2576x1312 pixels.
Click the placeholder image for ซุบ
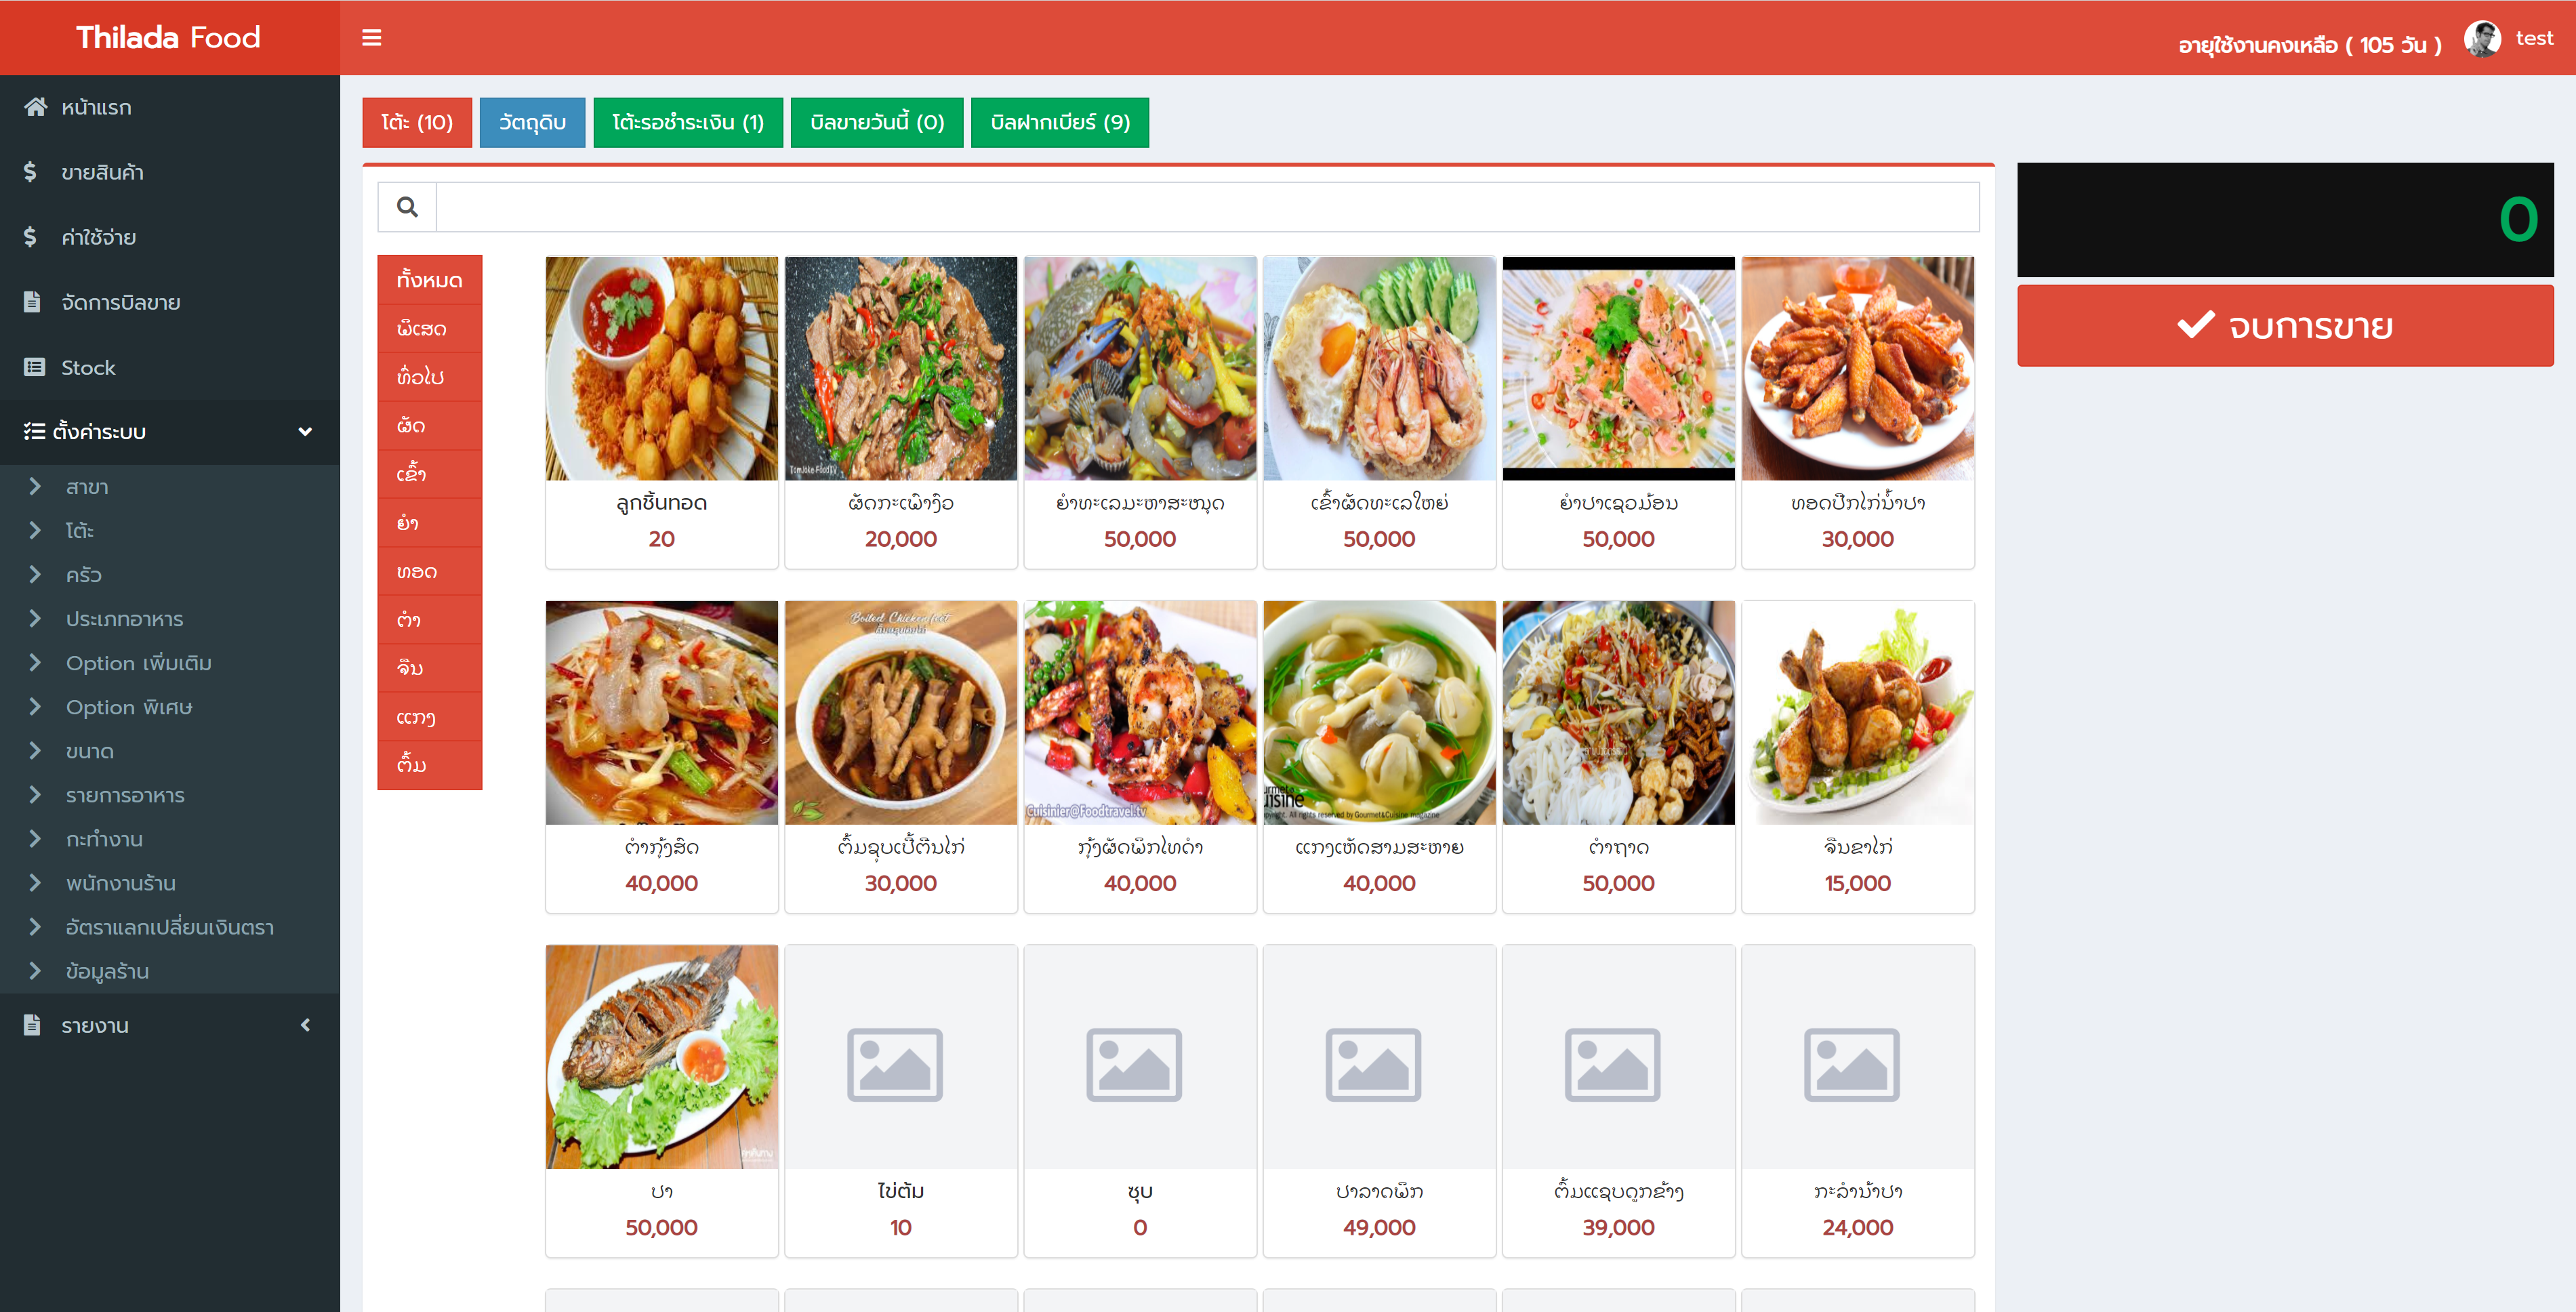pyautogui.click(x=1134, y=1064)
